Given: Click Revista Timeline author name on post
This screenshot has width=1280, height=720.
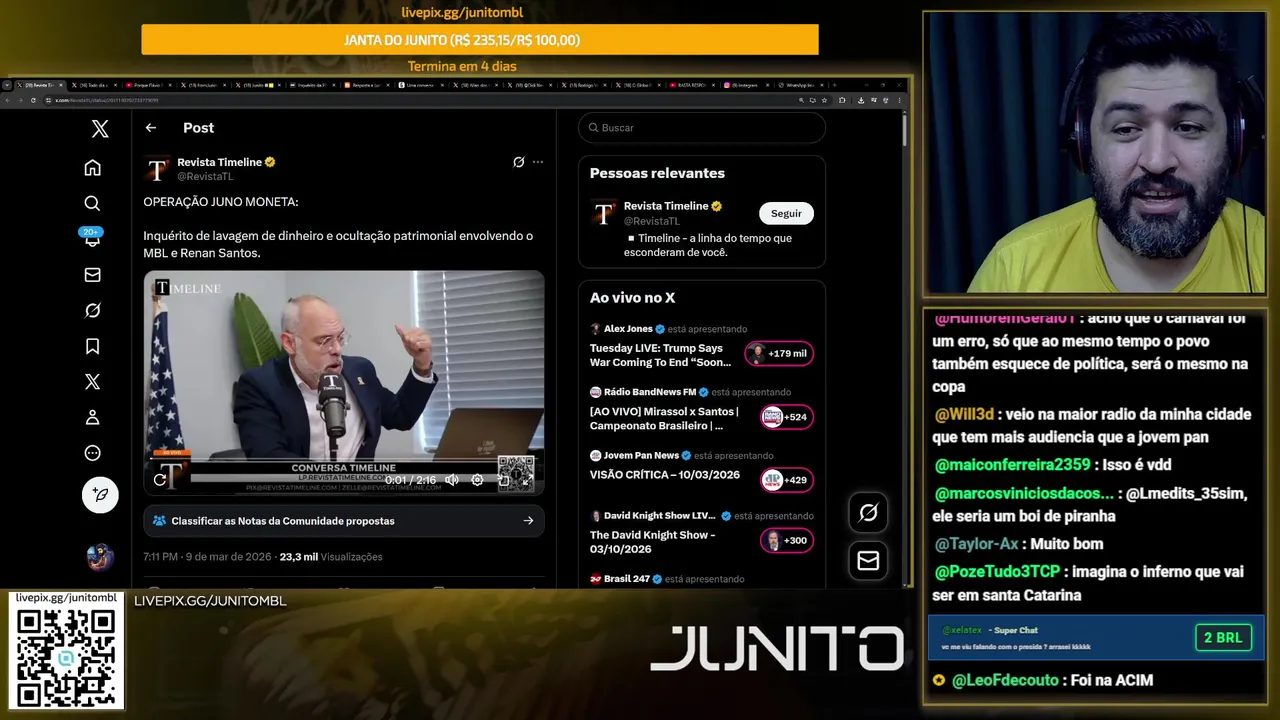Looking at the screenshot, I should point(219,162).
